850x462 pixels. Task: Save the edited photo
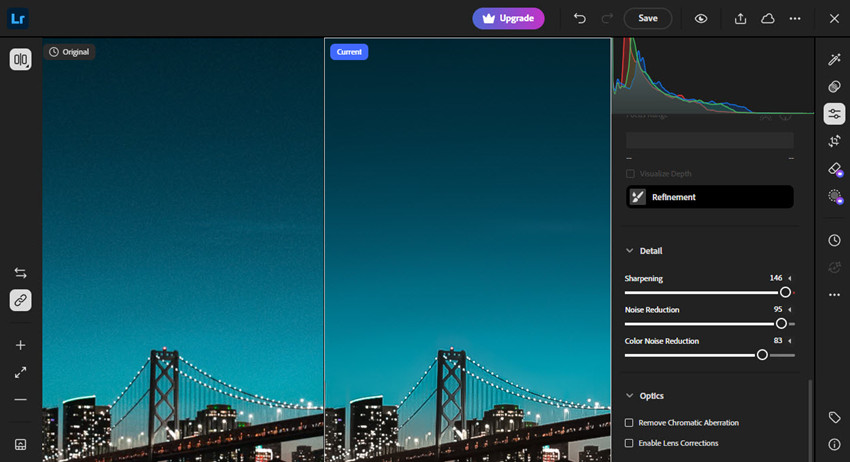(x=648, y=18)
